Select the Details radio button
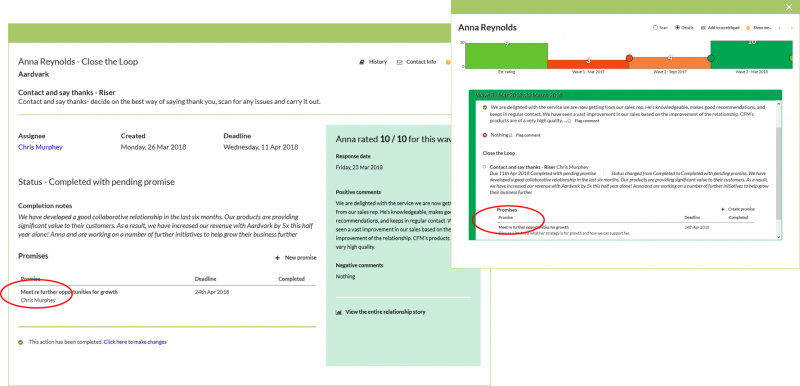Viewport: 800px width, 386px height. 678,28
